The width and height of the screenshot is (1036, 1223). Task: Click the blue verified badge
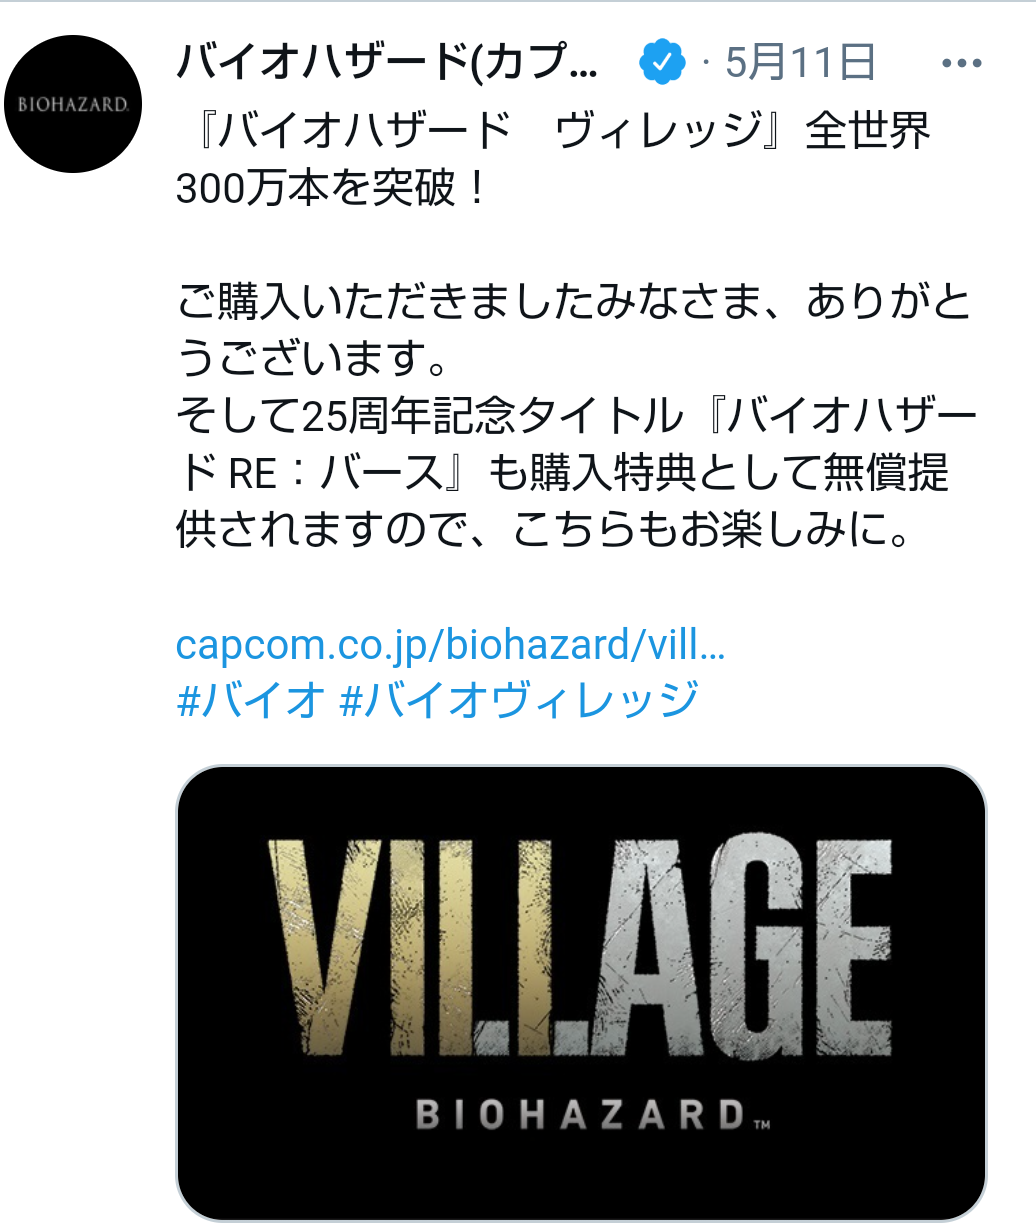(x=661, y=64)
